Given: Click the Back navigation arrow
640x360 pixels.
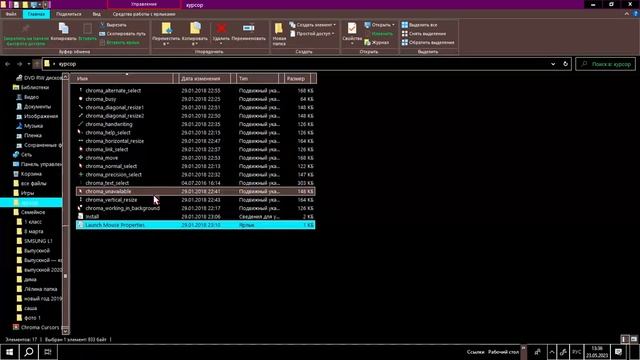Looking at the screenshot, I should pos(8,64).
